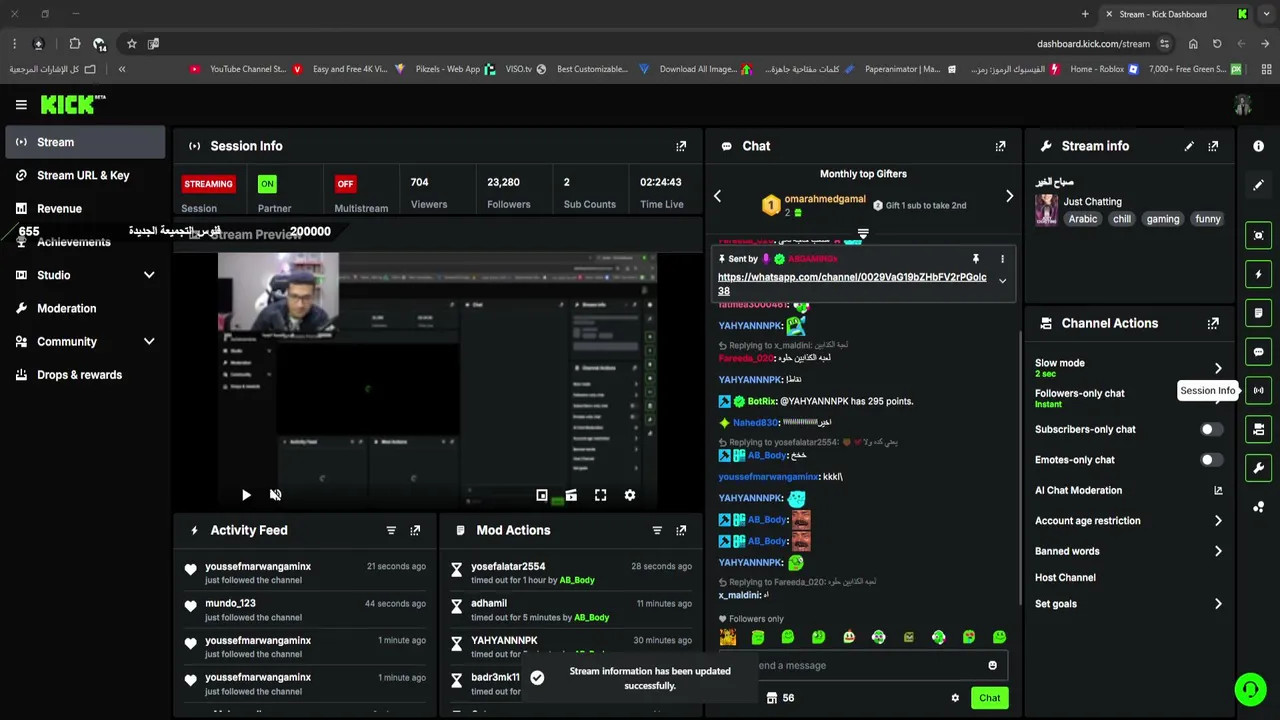Image resolution: width=1280 pixels, height=720 pixels.
Task: Open the green support headset bubble
Action: pos(1249,689)
